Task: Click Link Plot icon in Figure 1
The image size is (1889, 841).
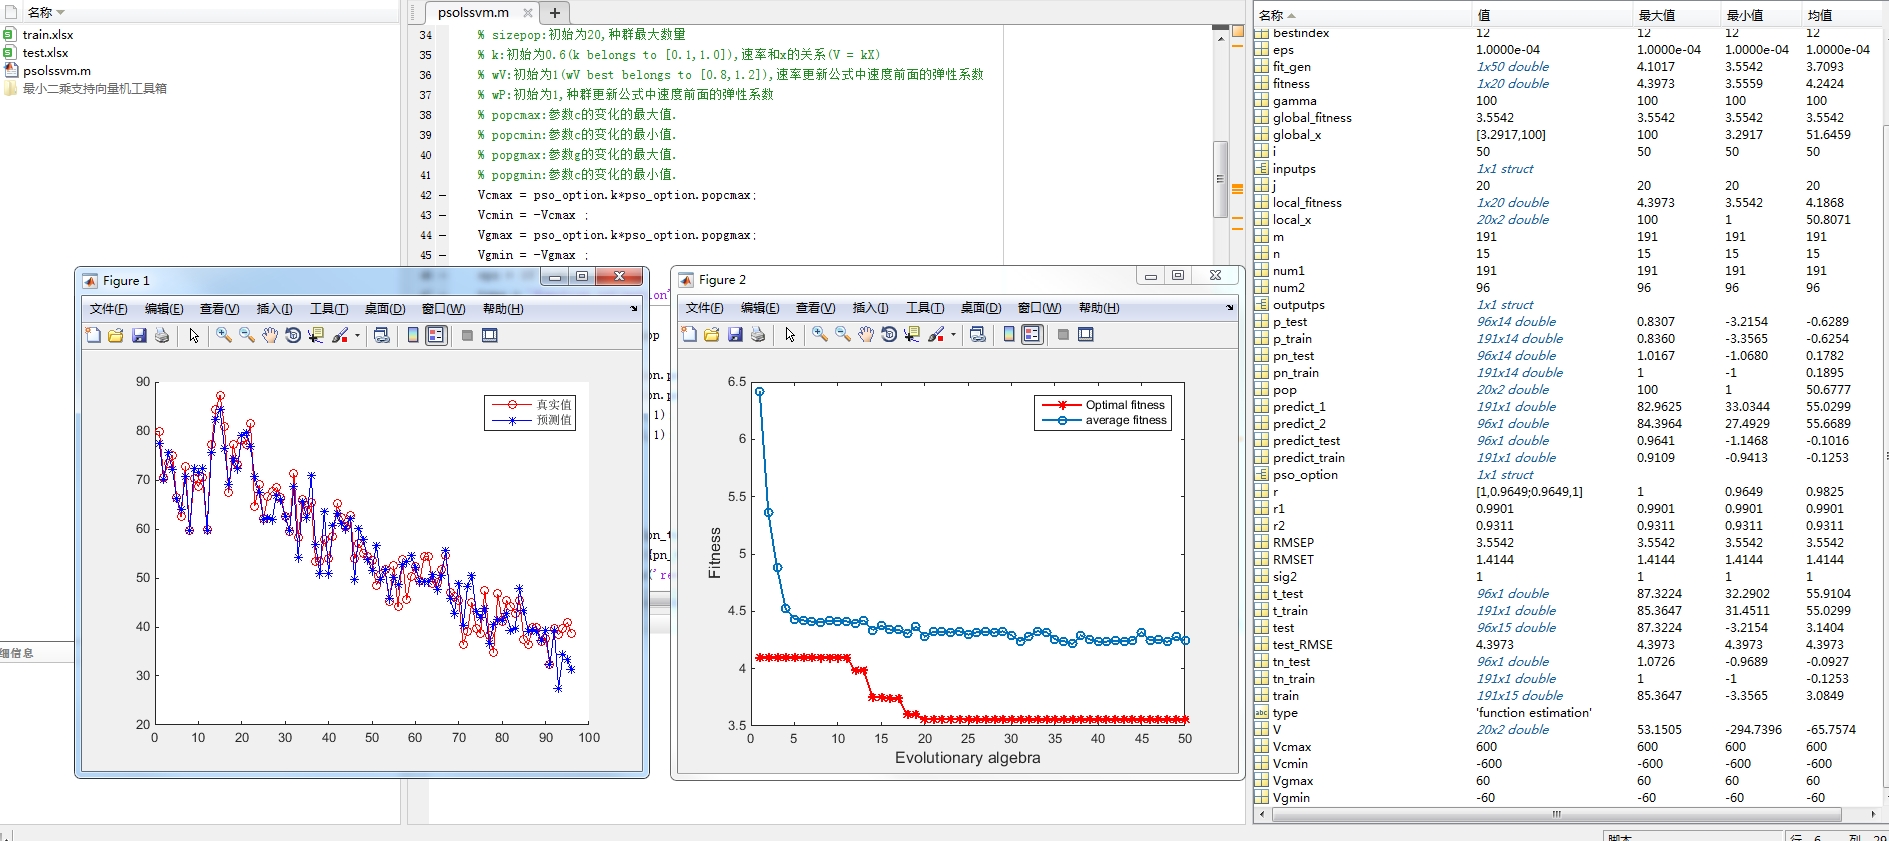Action: click(x=382, y=336)
